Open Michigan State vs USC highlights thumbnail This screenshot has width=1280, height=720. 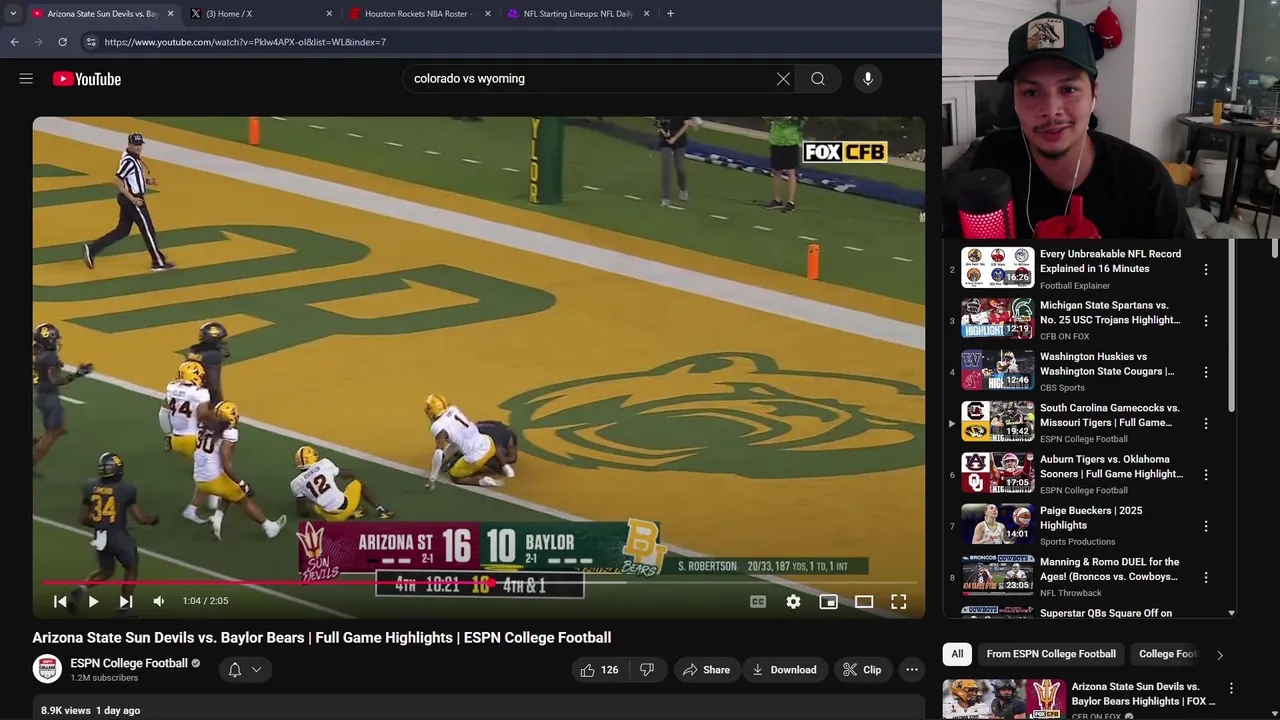coord(998,319)
